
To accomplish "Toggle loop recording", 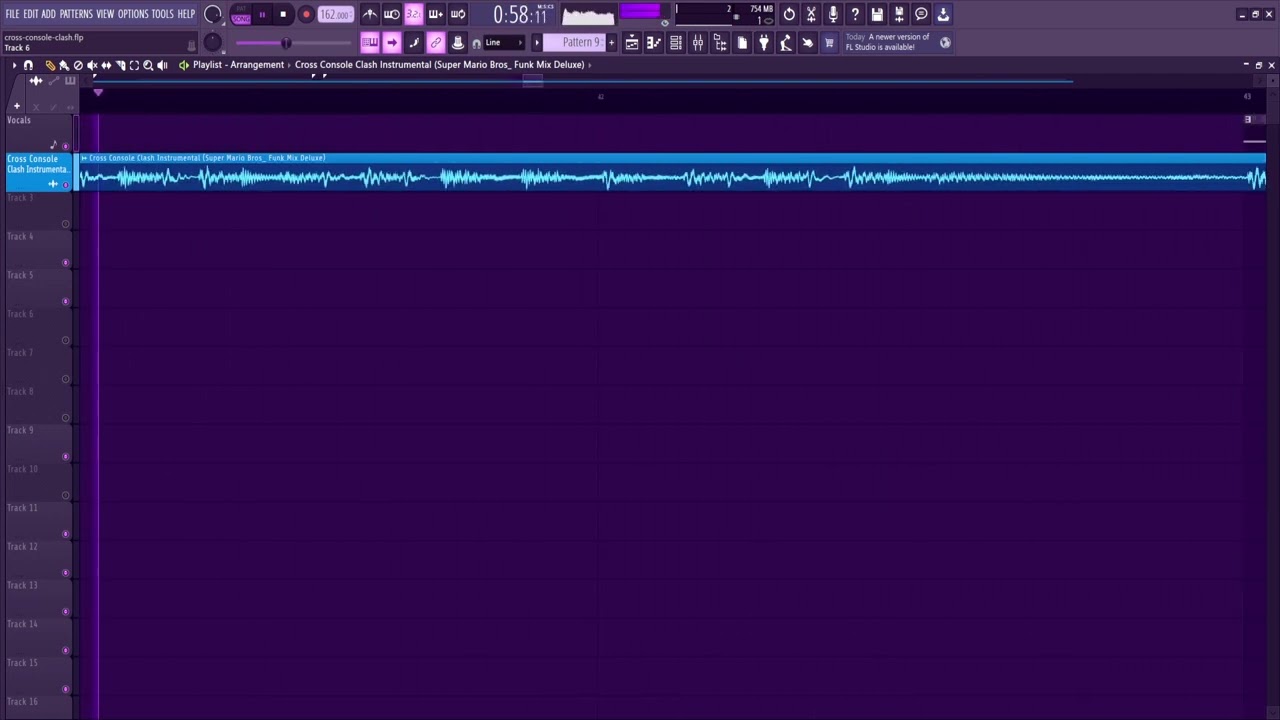I will [458, 14].
